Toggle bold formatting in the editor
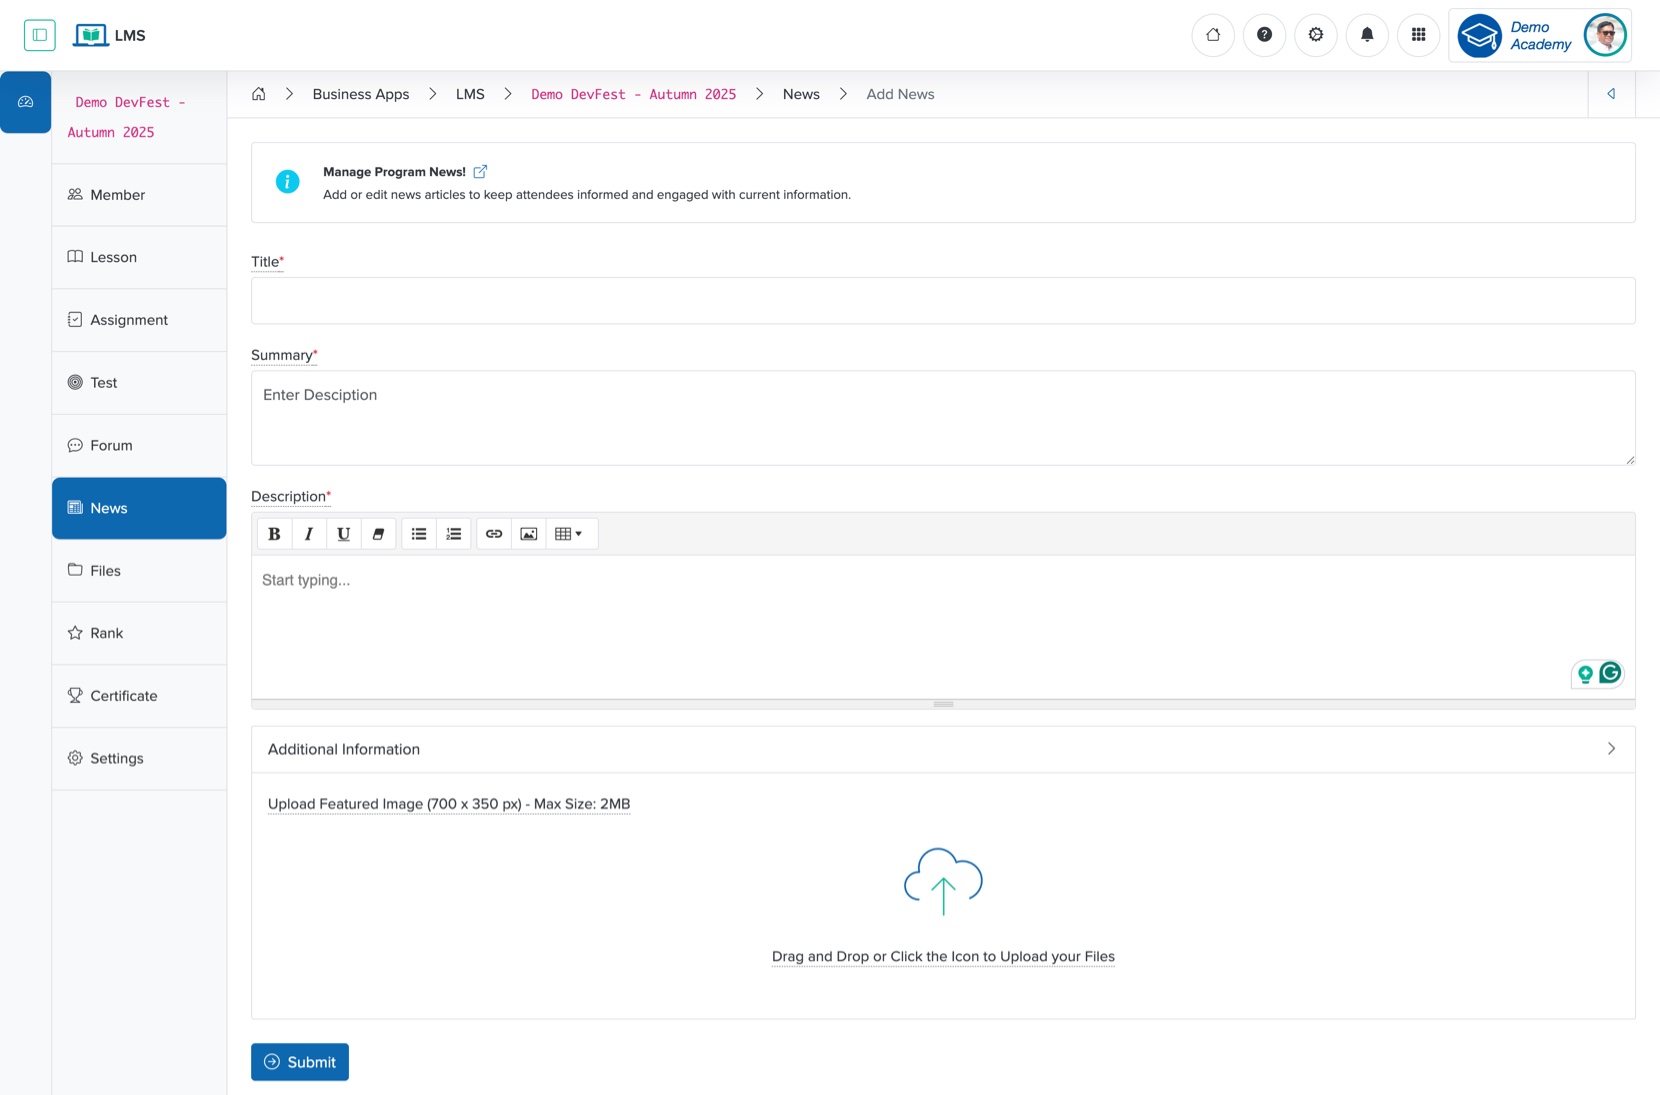 [274, 534]
